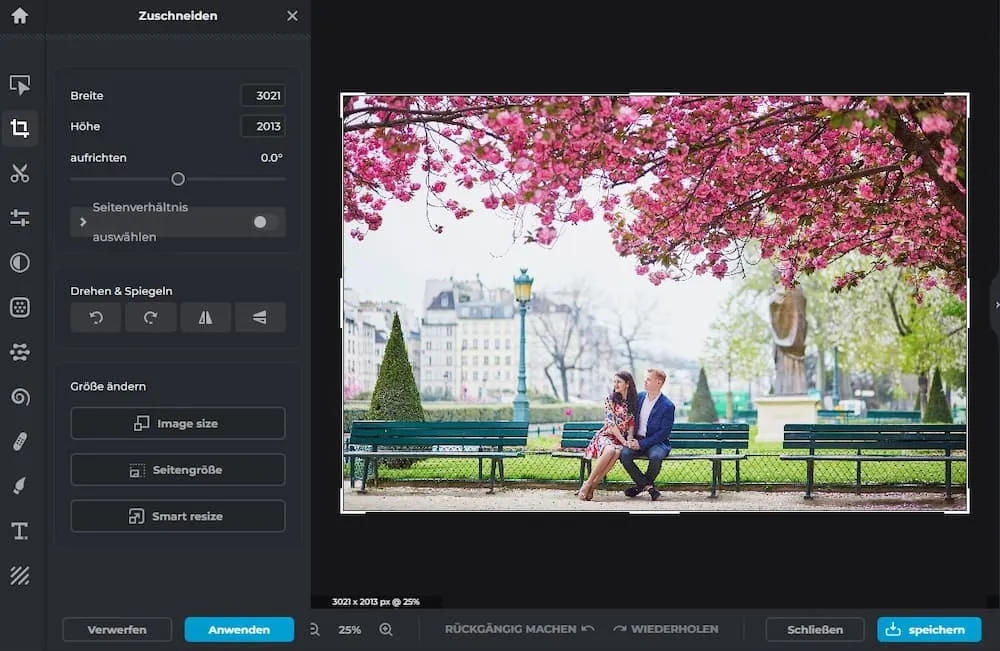Expand the collapsed right side panel
Screen dimensions: 1000x651
[x=994, y=305]
